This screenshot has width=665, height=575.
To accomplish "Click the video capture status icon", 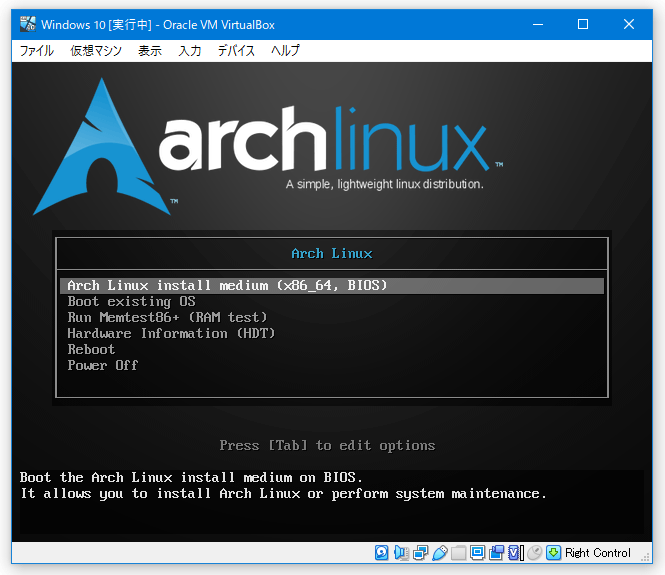I will pyautogui.click(x=497, y=553).
